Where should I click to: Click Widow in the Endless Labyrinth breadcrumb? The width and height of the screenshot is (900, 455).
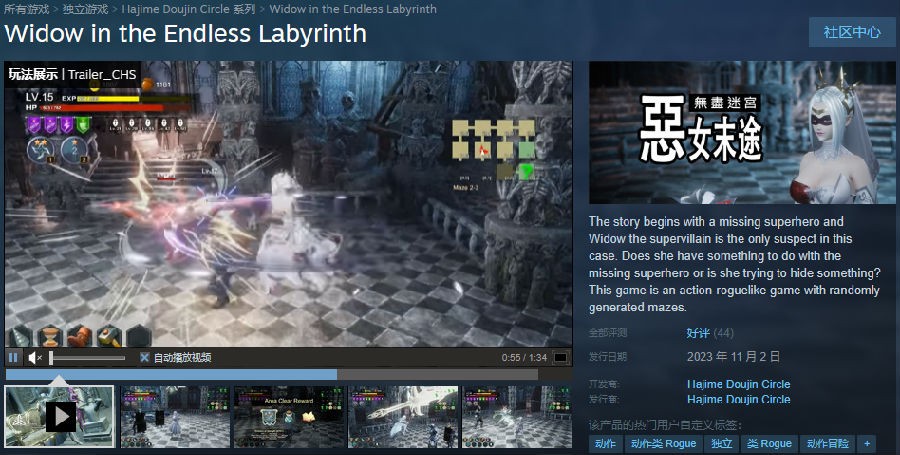(353, 9)
